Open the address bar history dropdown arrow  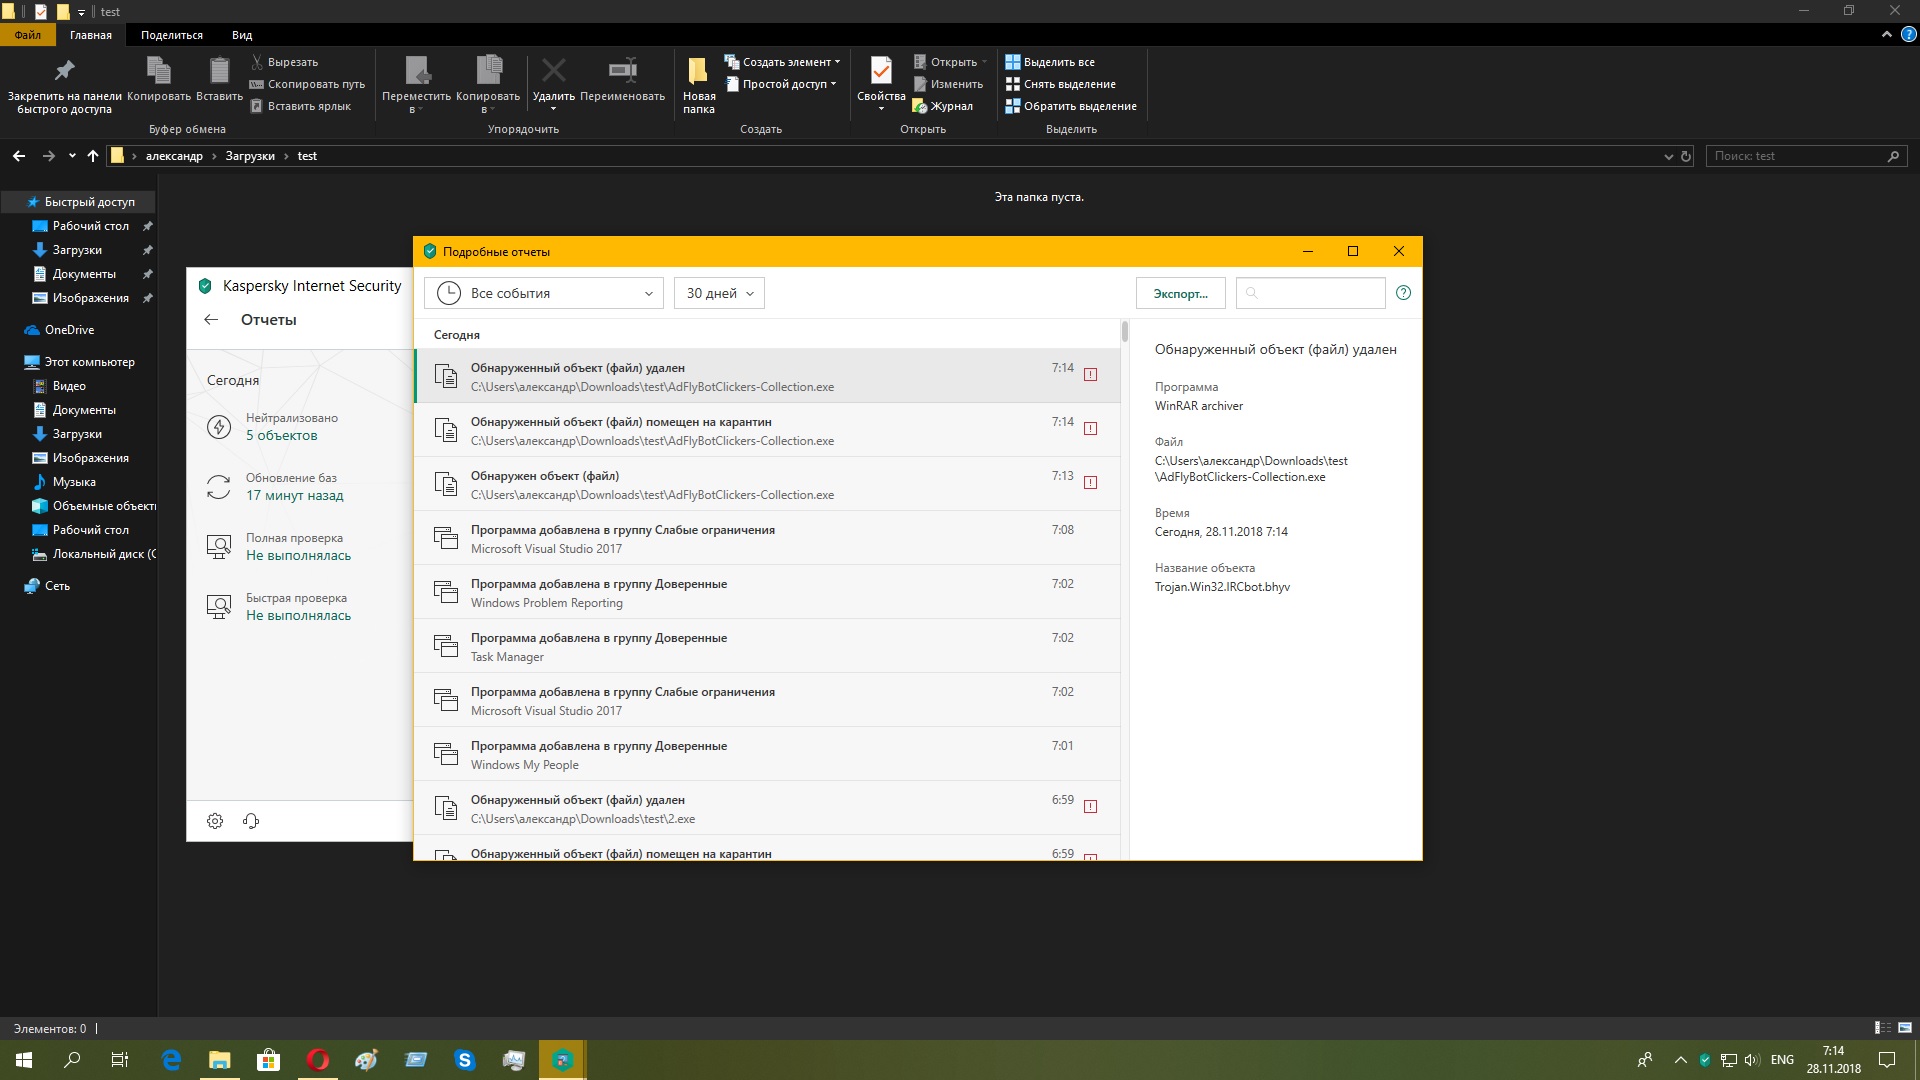click(1668, 157)
